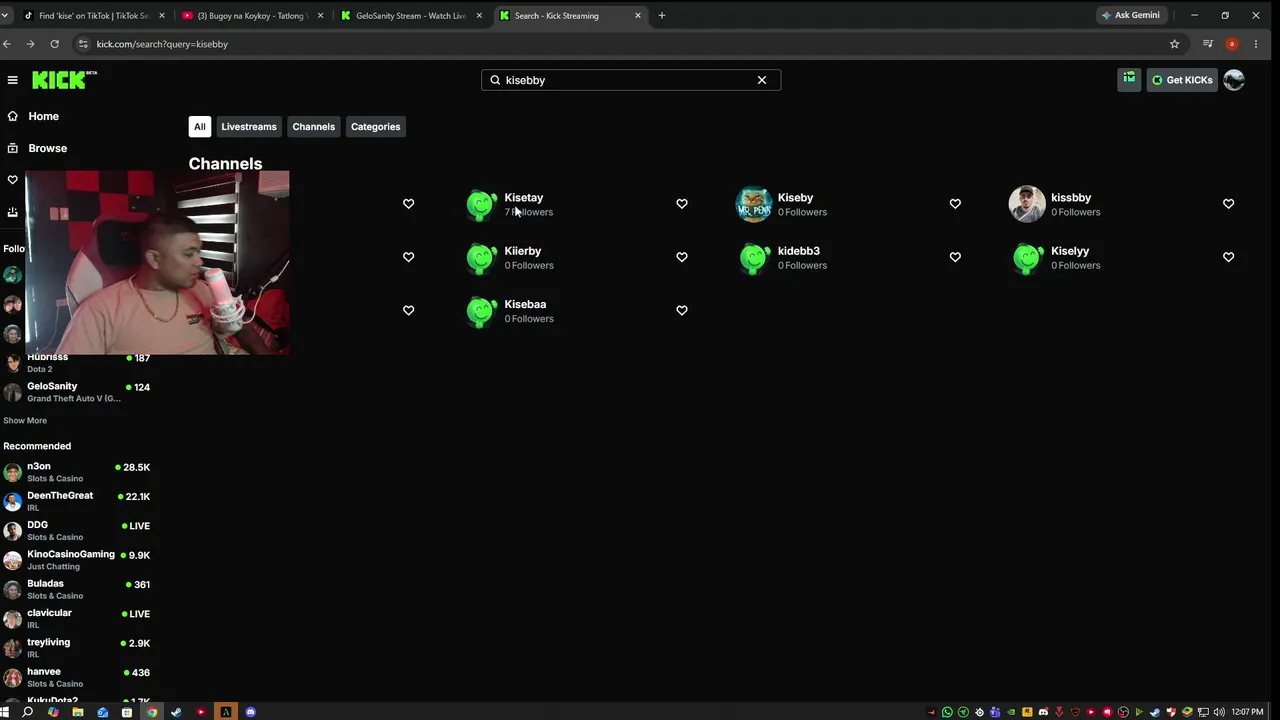
Task: Open the kissbby channel avatar
Action: coord(1027,204)
